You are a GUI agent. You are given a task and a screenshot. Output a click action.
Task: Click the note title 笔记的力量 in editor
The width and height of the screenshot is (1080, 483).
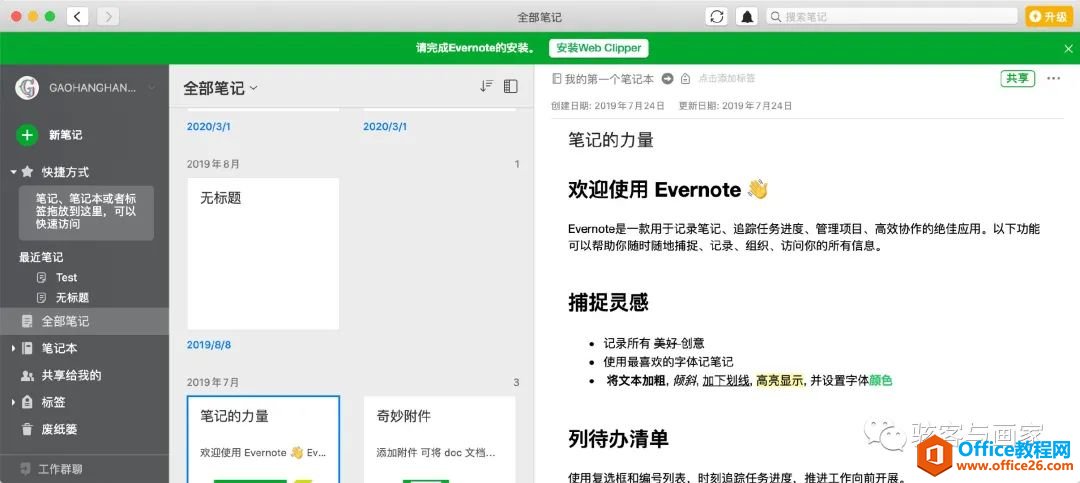[x=610, y=140]
